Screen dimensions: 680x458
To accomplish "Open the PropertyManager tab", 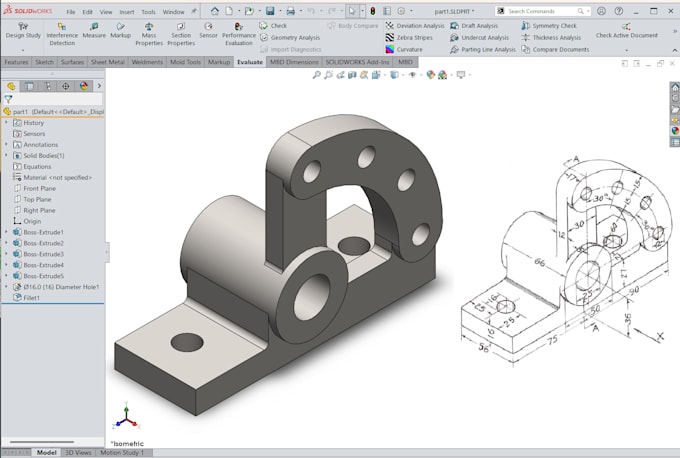I will pyautogui.click(x=29, y=86).
